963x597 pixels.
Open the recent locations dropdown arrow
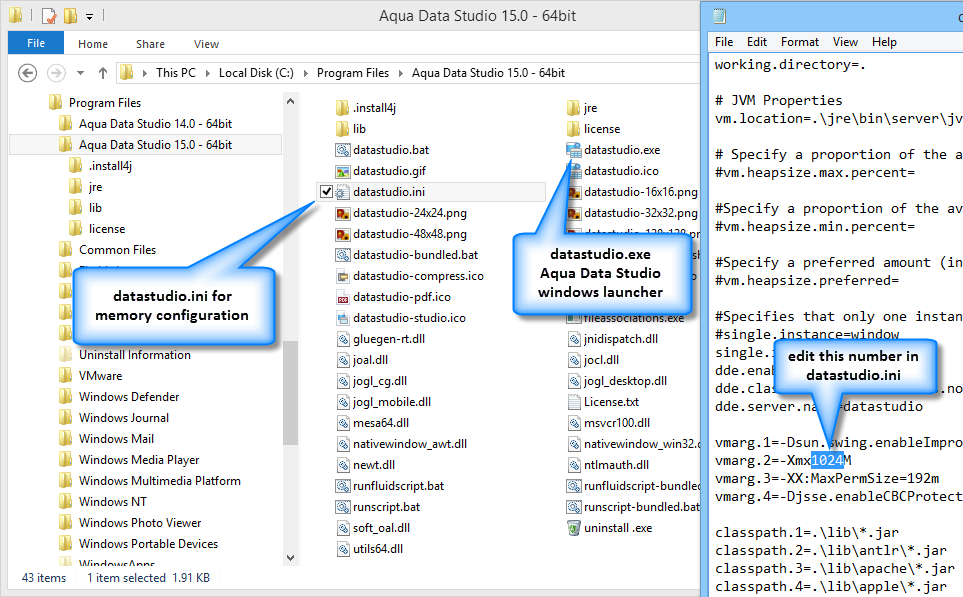pyautogui.click(x=82, y=73)
